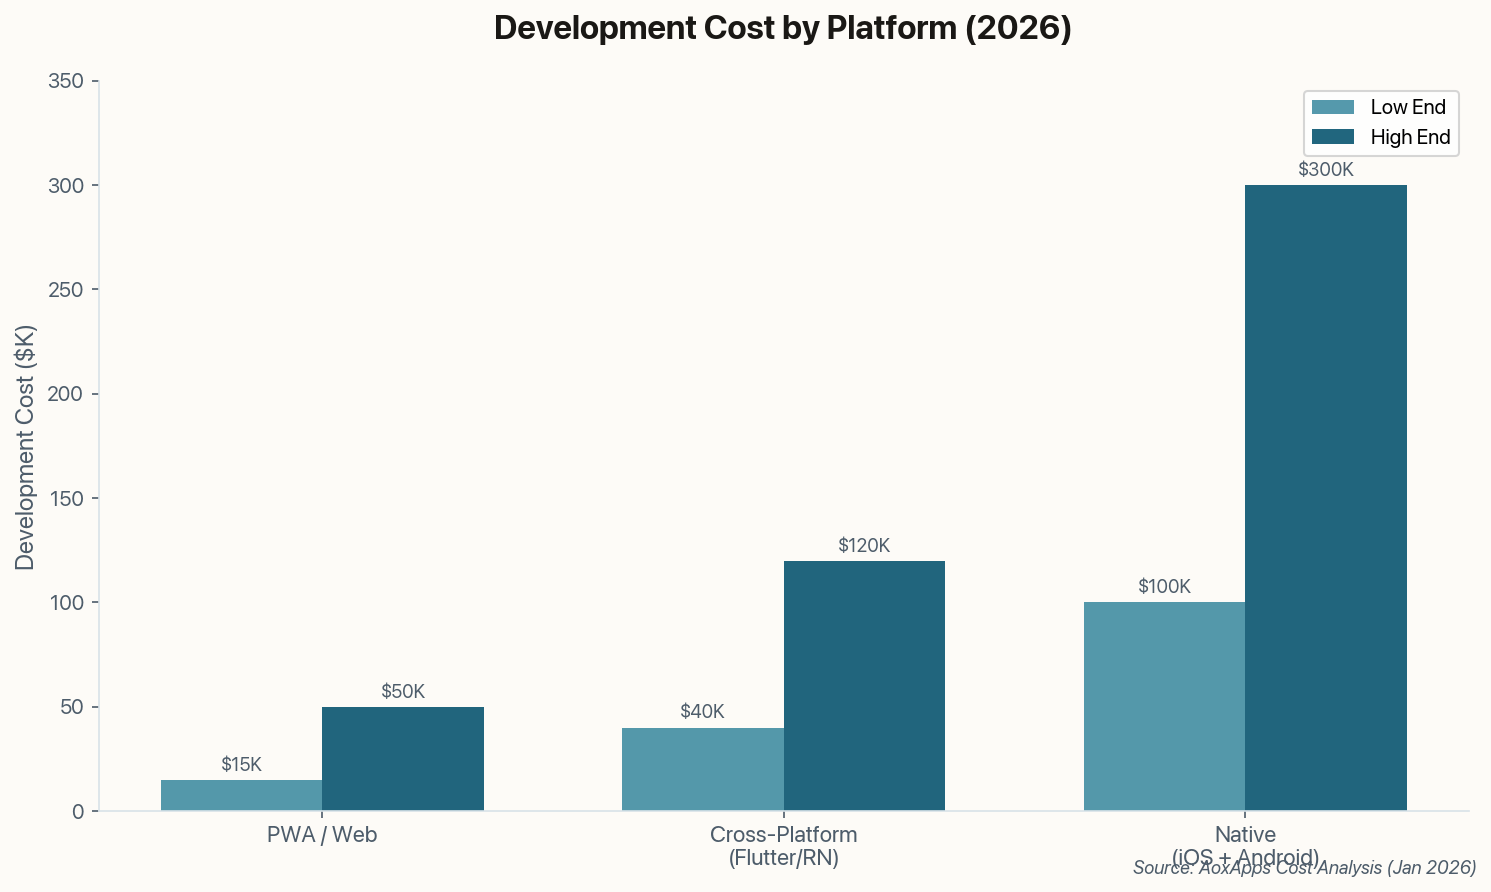The height and width of the screenshot is (892, 1491).
Task: Select the $100K Native low-end bar
Action: click(1163, 705)
